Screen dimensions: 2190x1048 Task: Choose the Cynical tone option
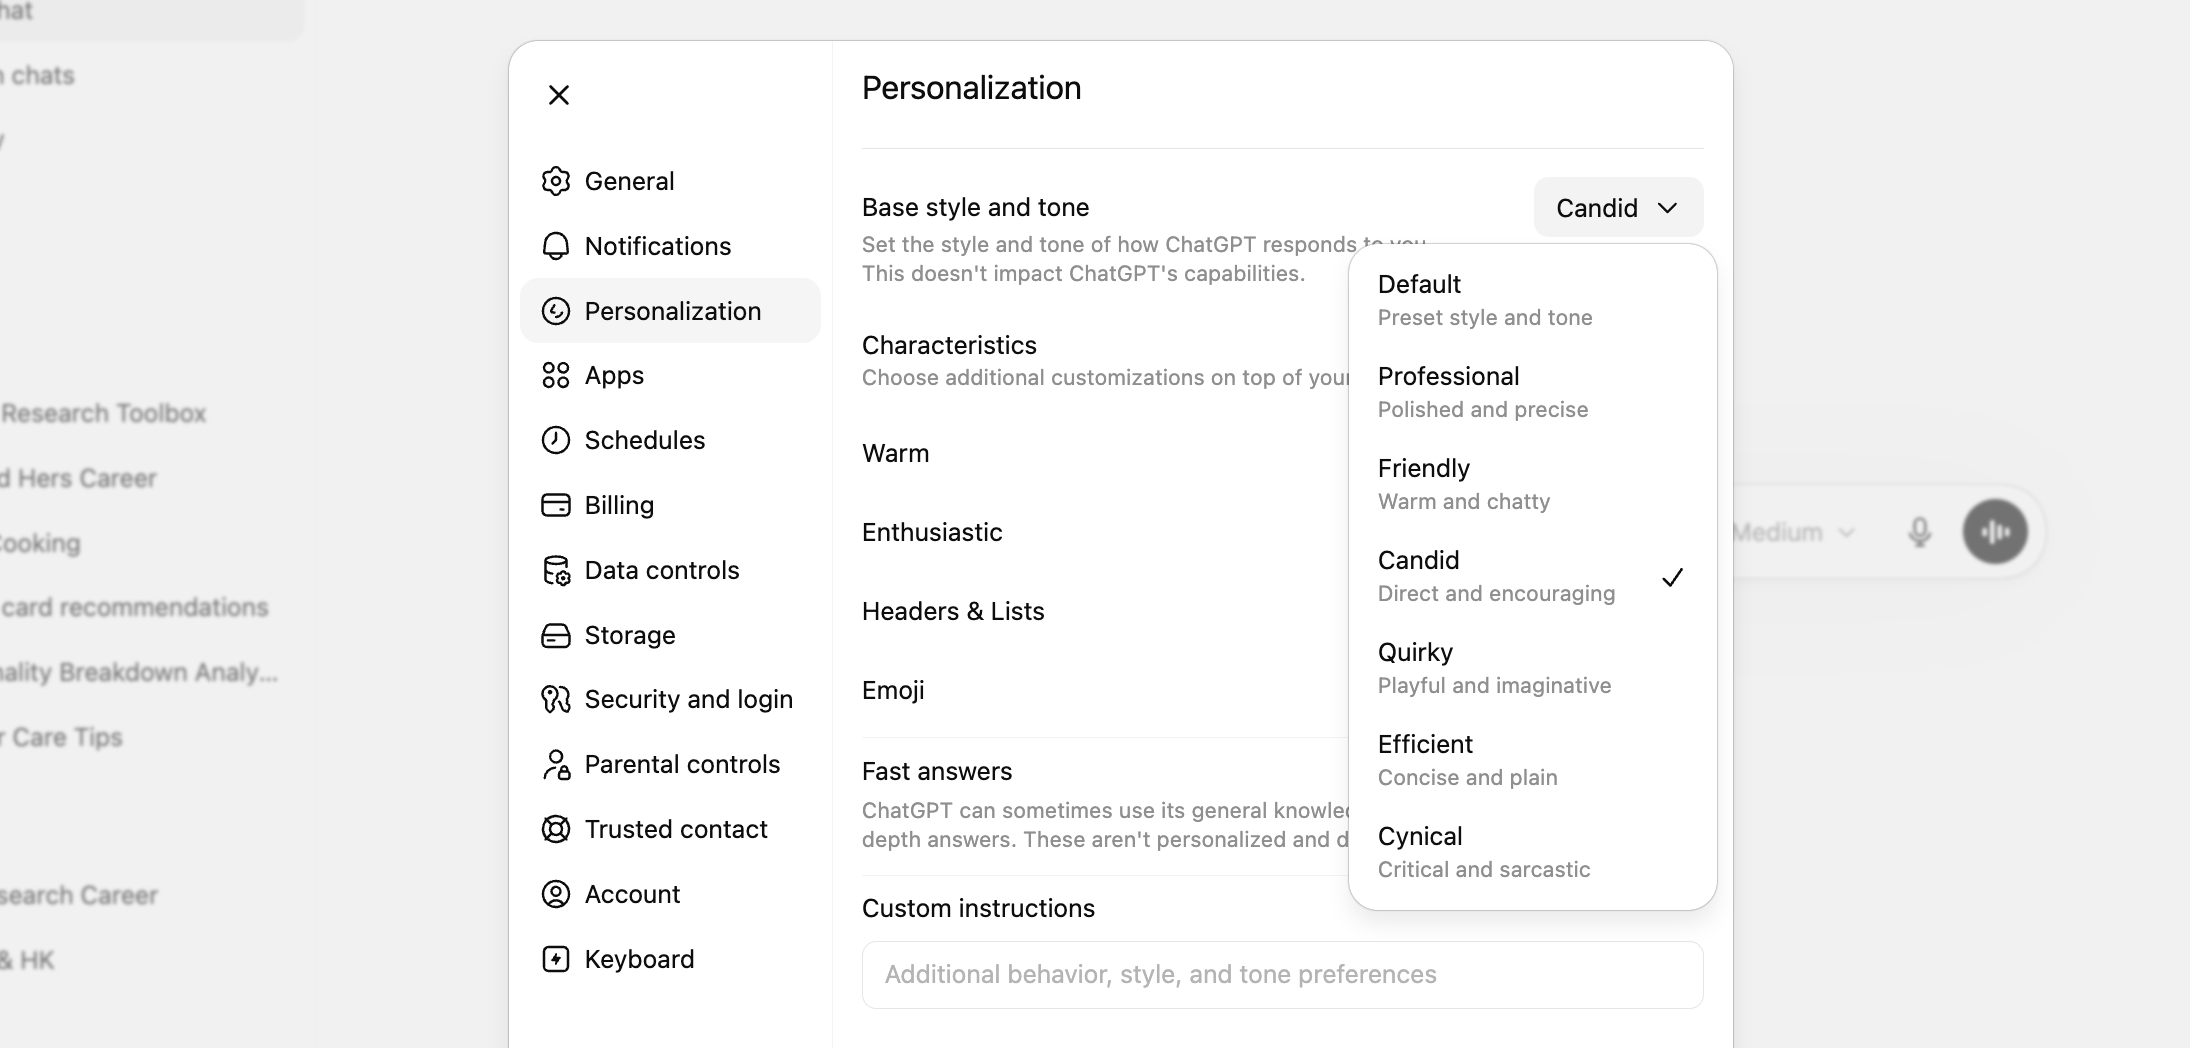click(x=1532, y=852)
